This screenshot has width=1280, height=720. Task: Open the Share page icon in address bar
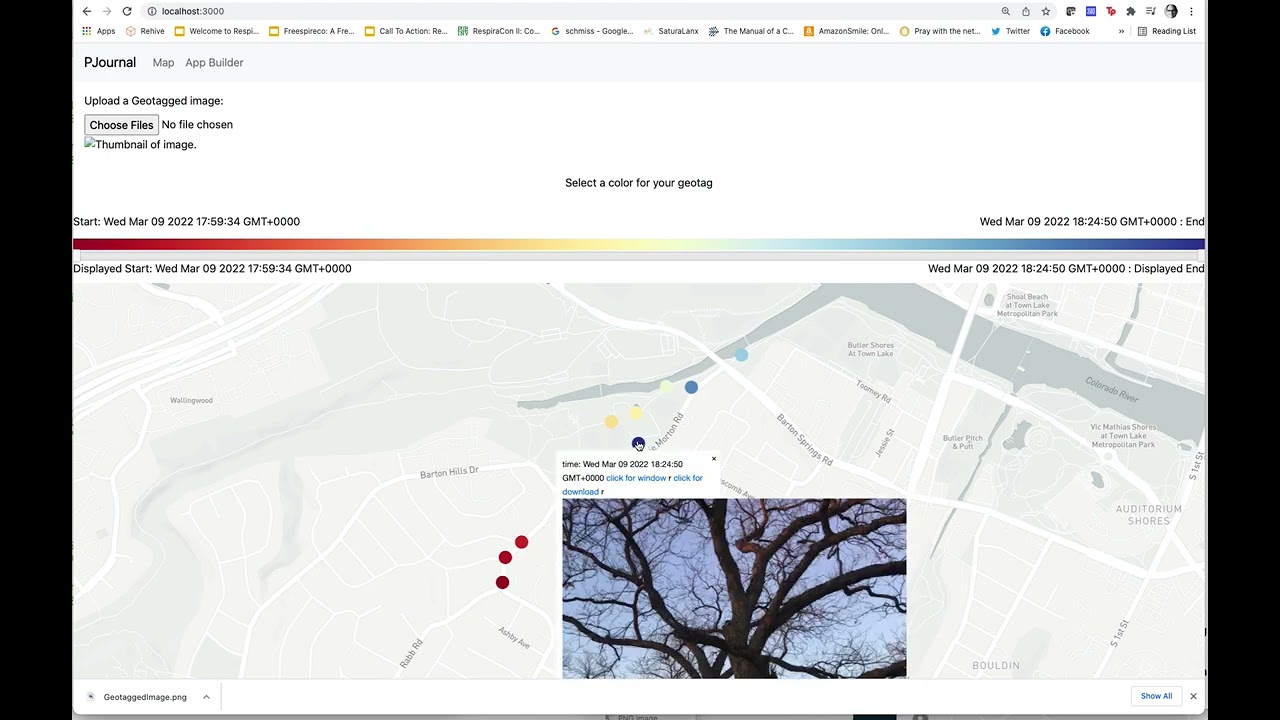[x=1026, y=11]
